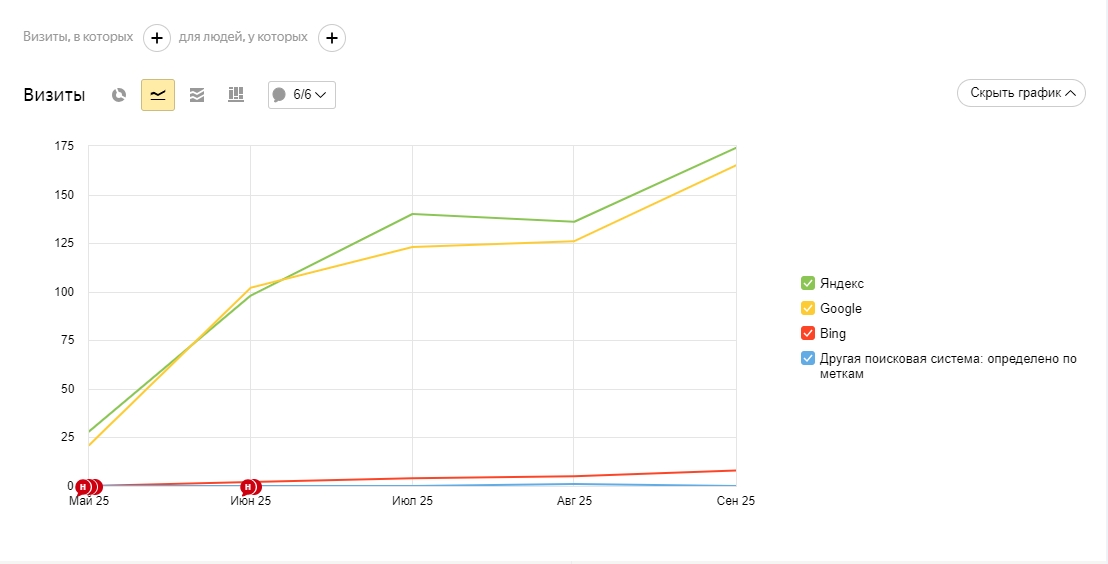The height and width of the screenshot is (564, 1108).
Task: Uncheck the Bing series checkbox
Action: click(x=808, y=333)
